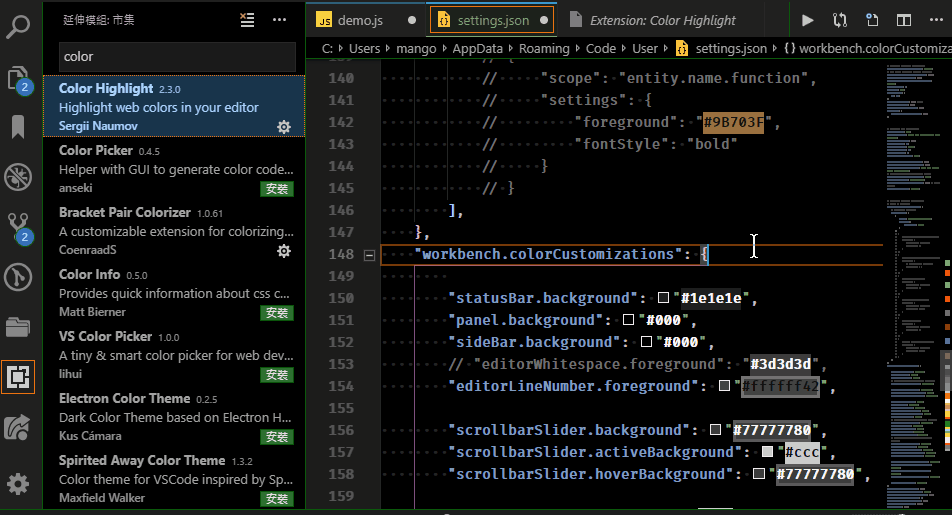Install the Electron Color Theme extension

click(277, 437)
